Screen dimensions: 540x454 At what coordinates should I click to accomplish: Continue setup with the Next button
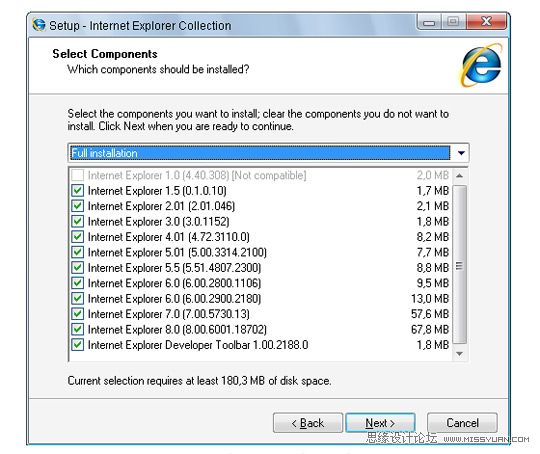coord(380,423)
